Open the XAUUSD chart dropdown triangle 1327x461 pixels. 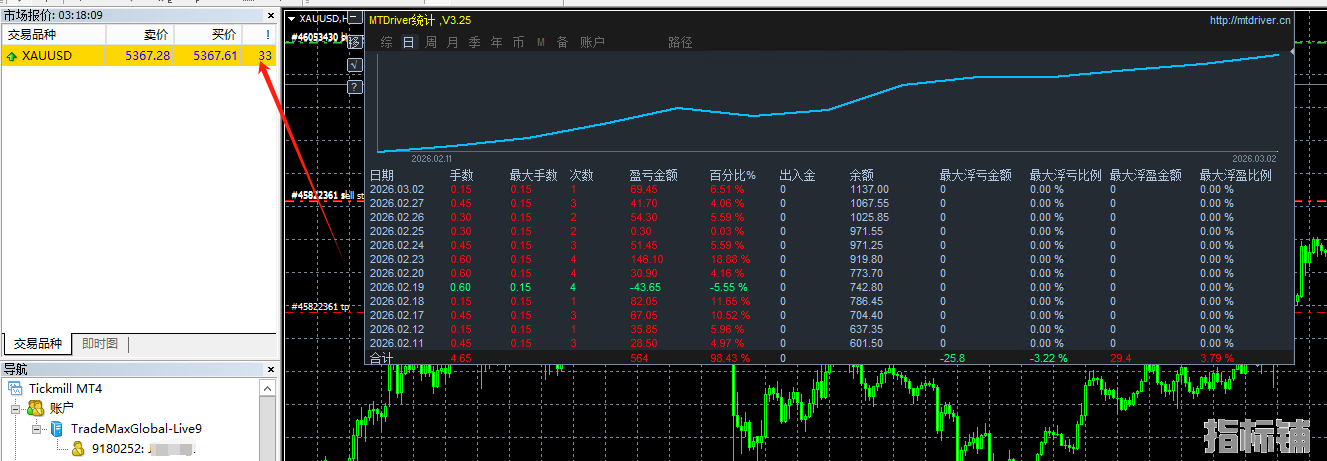tap(291, 18)
